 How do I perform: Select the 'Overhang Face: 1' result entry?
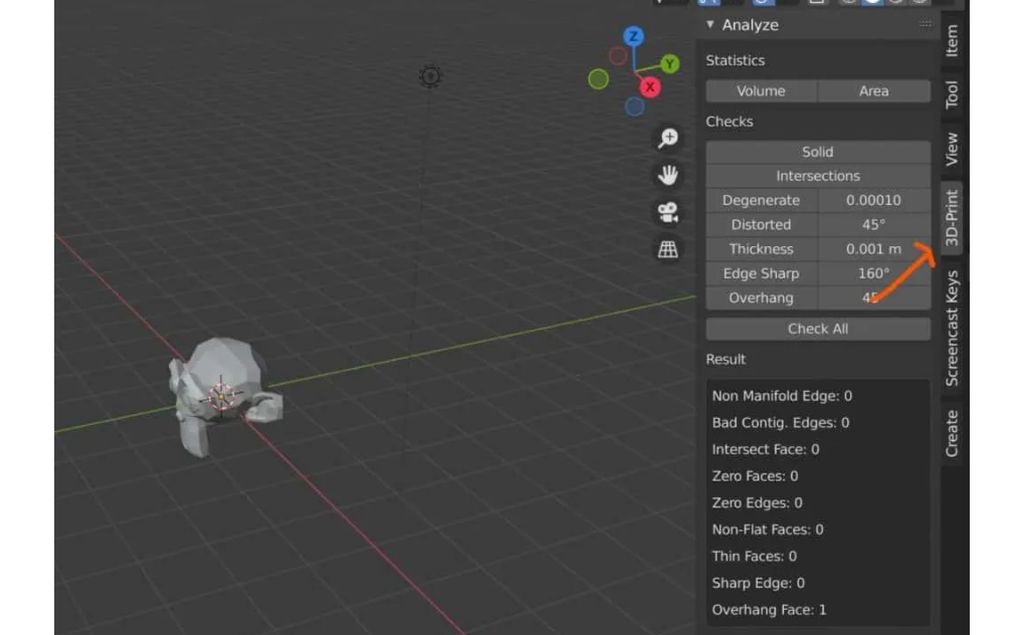[769, 610]
